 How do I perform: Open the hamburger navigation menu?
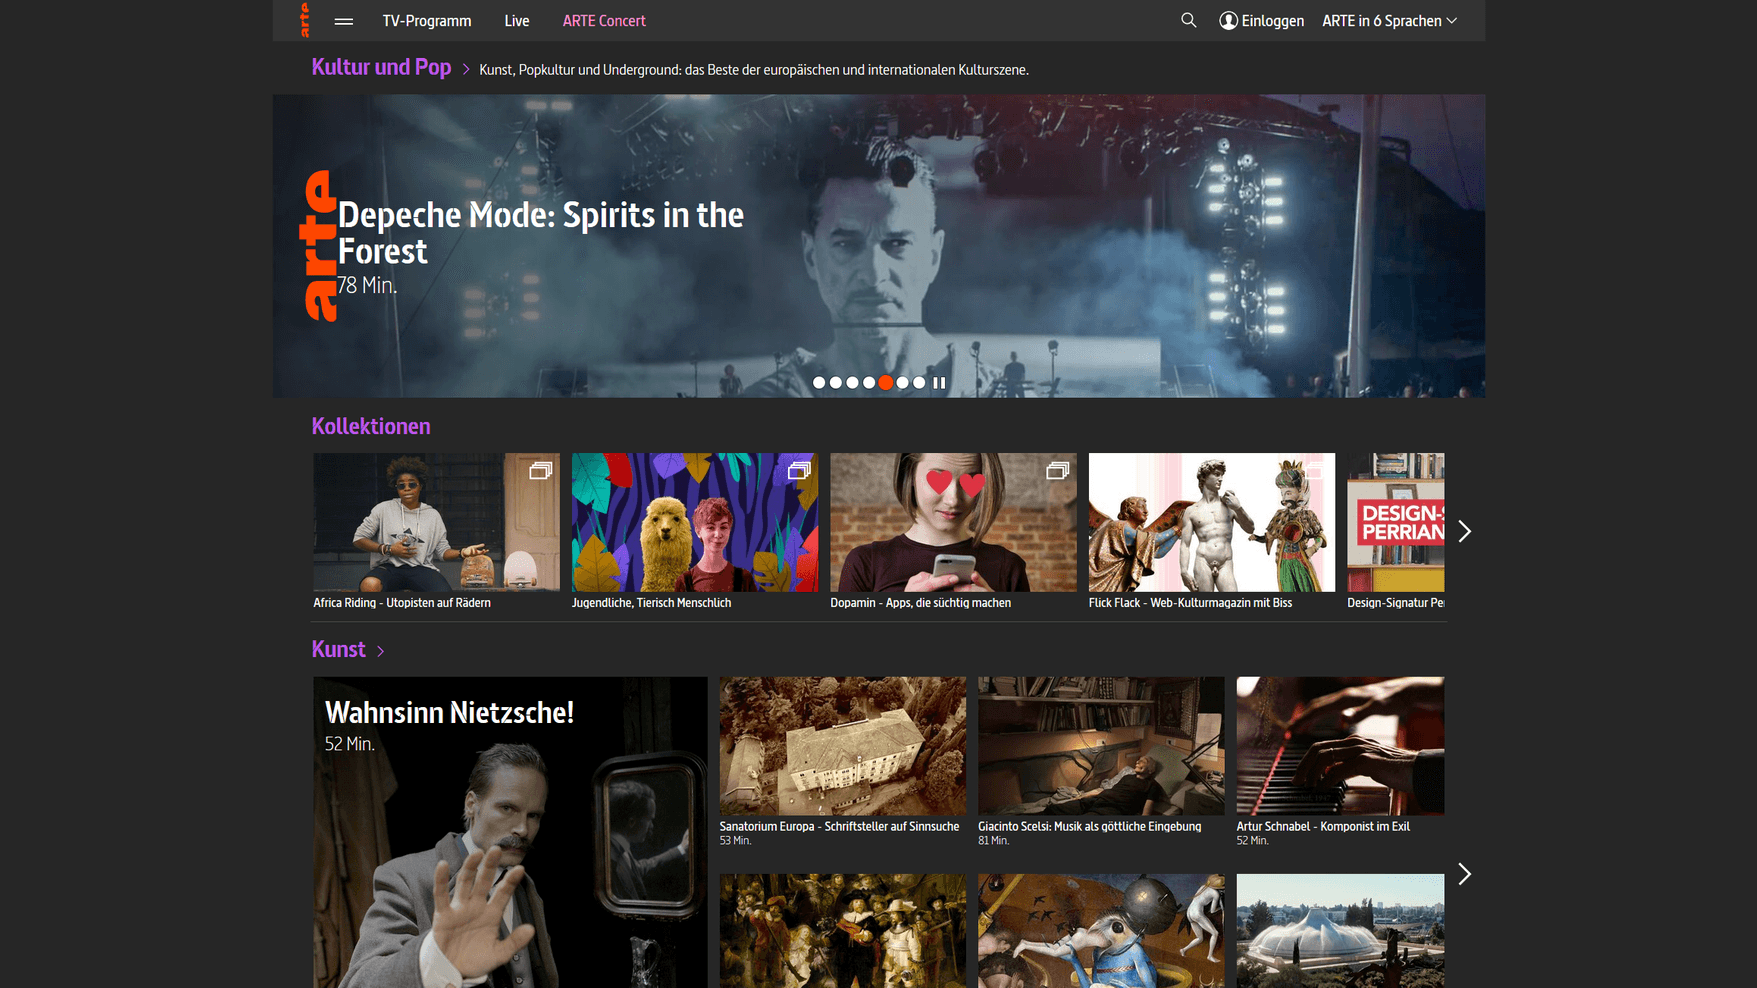tap(343, 21)
